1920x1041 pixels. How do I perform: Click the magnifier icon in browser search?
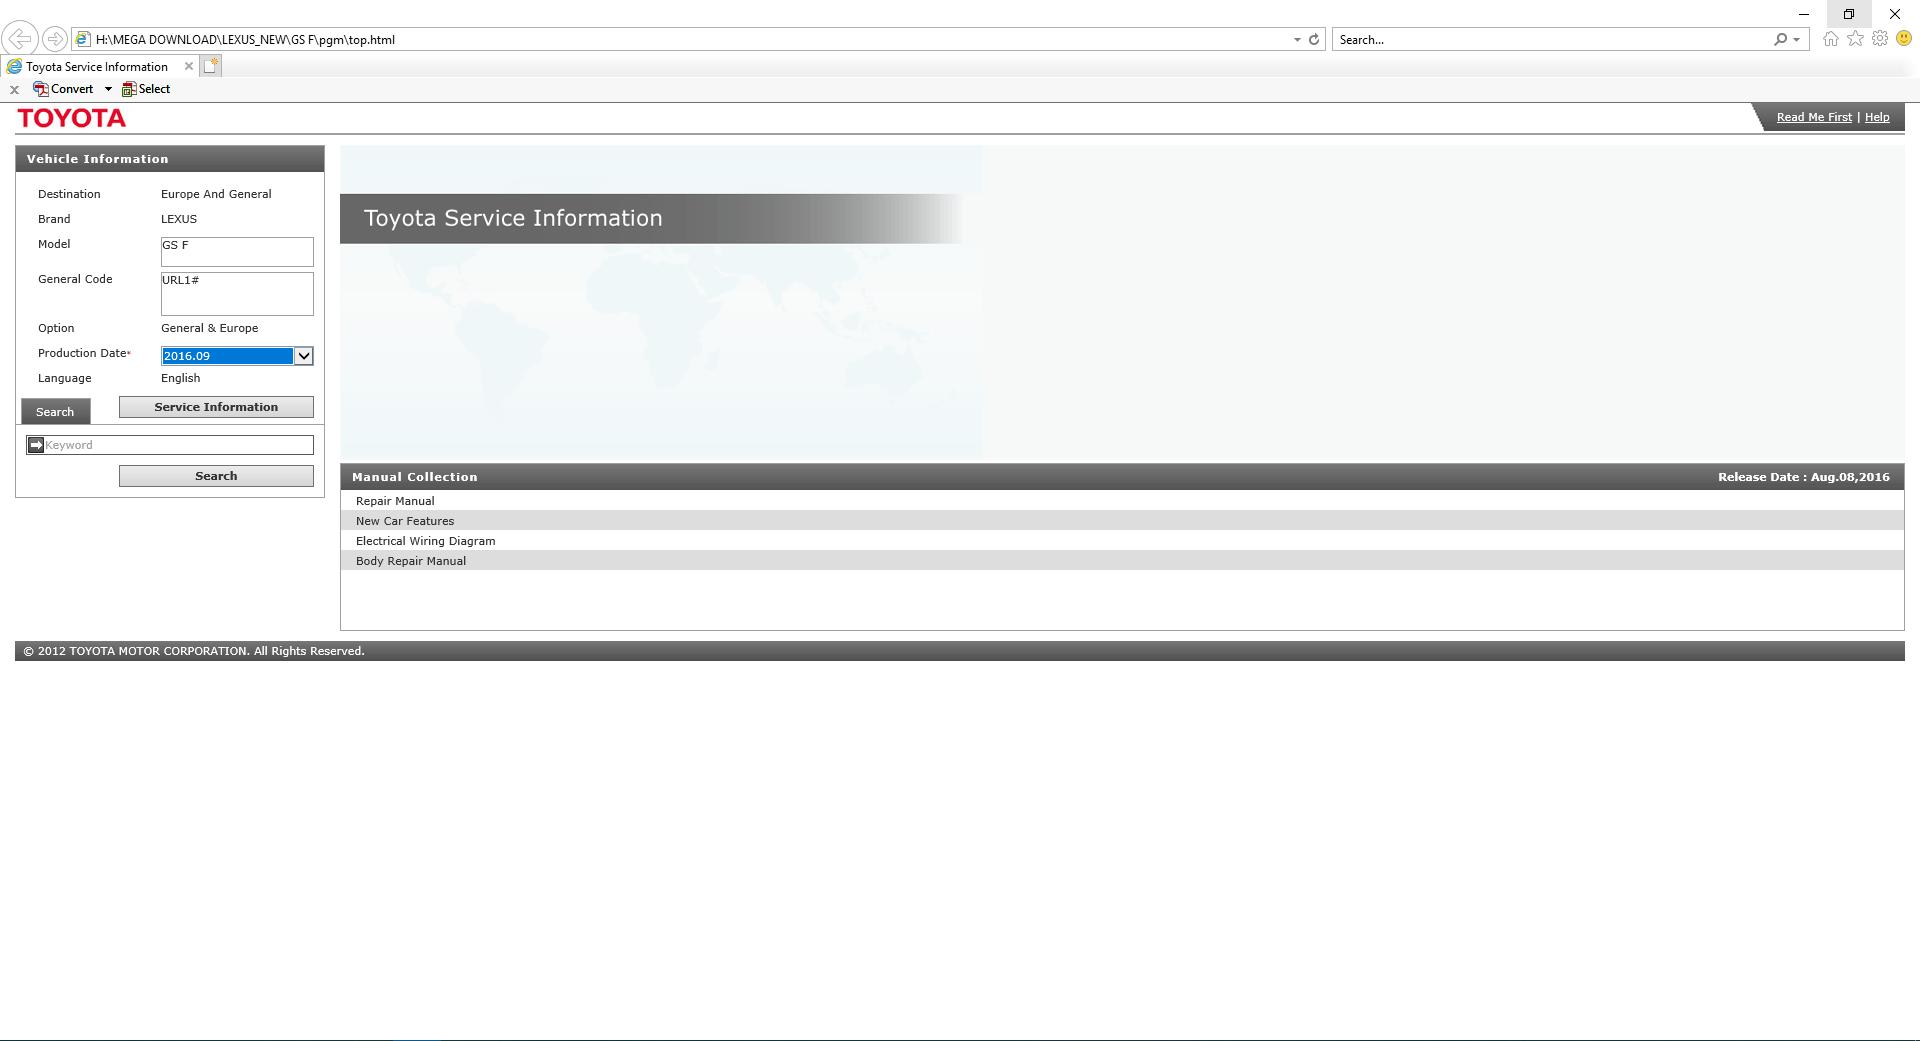1780,40
